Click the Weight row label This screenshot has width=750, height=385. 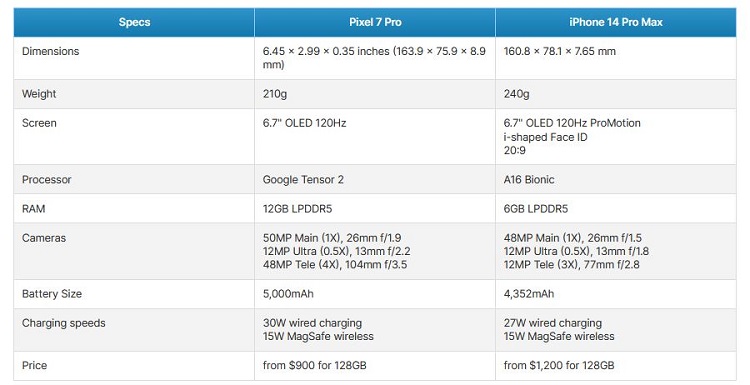click(39, 94)
